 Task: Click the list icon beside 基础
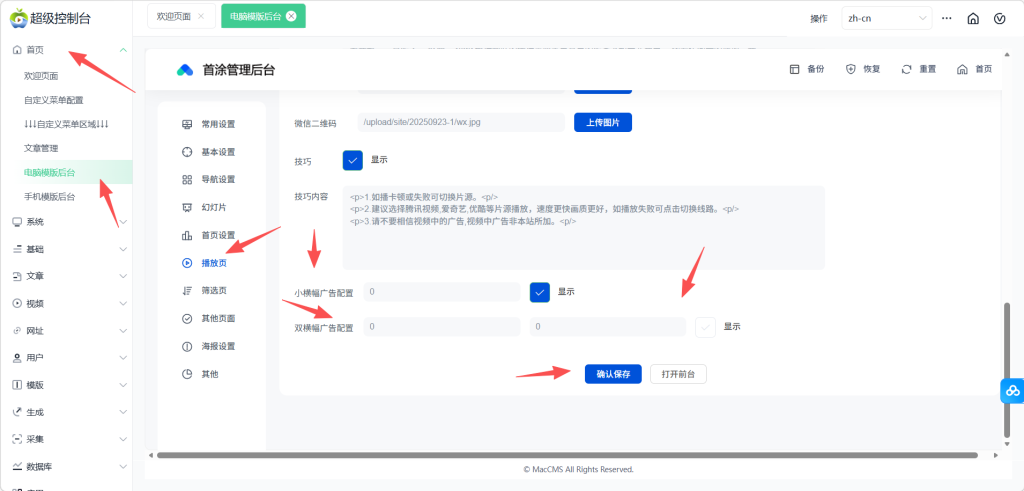pos(18,249)
